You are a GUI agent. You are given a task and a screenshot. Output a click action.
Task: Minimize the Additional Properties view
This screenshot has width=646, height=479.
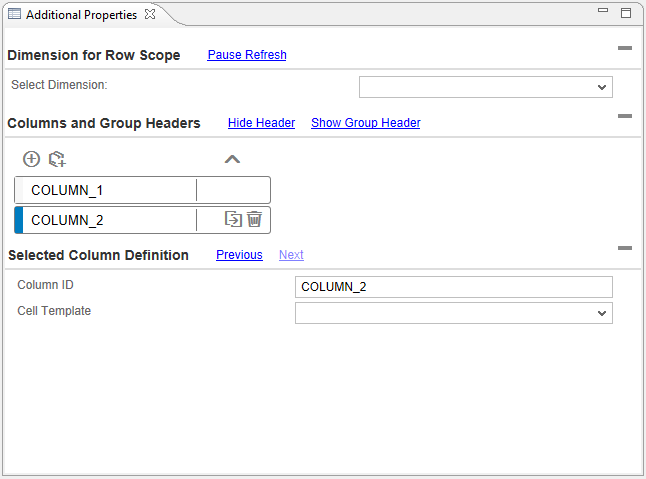point(603,12)
